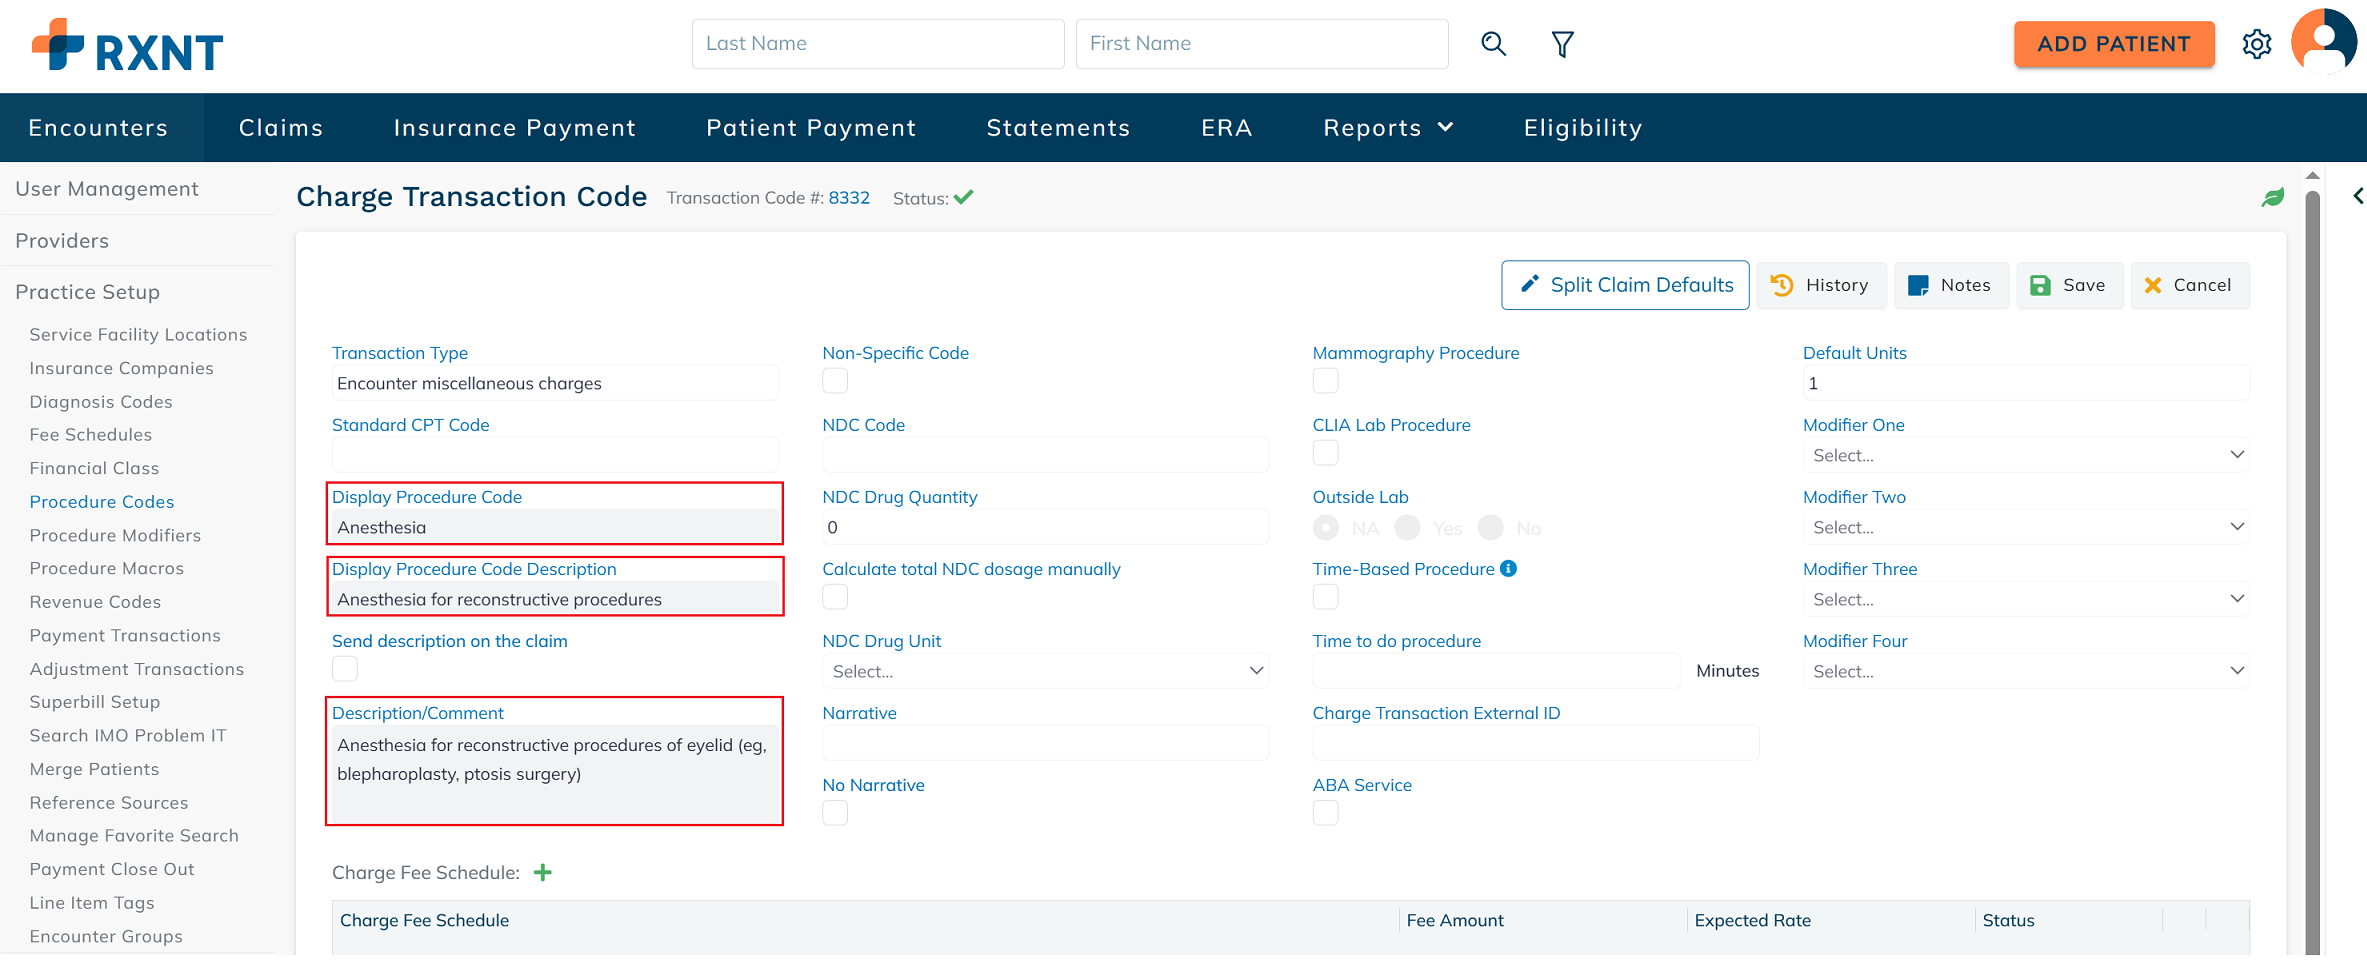Image resolution: width=2367 pixels, height=960 pixels.
Task: Click the ADD PATIENT button
Action: click(x=2113, y=44)
